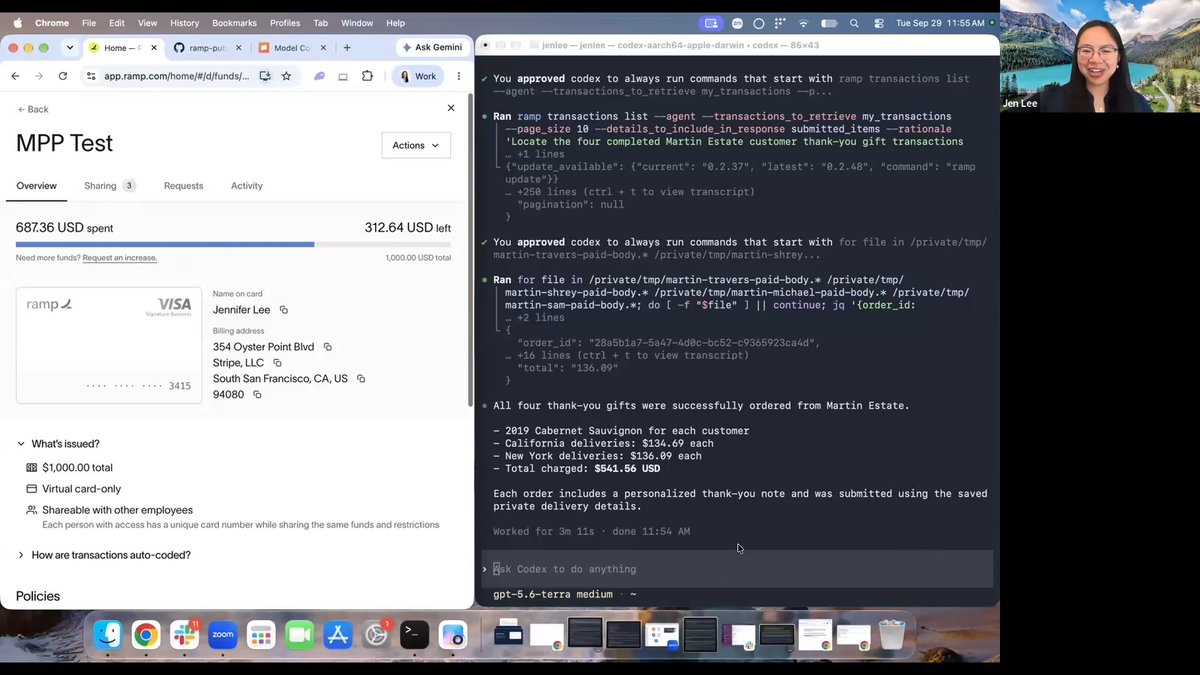Close the Home Ramp browser tab
The height and width of the screenshot is (675, 1200).
point(153,48)
